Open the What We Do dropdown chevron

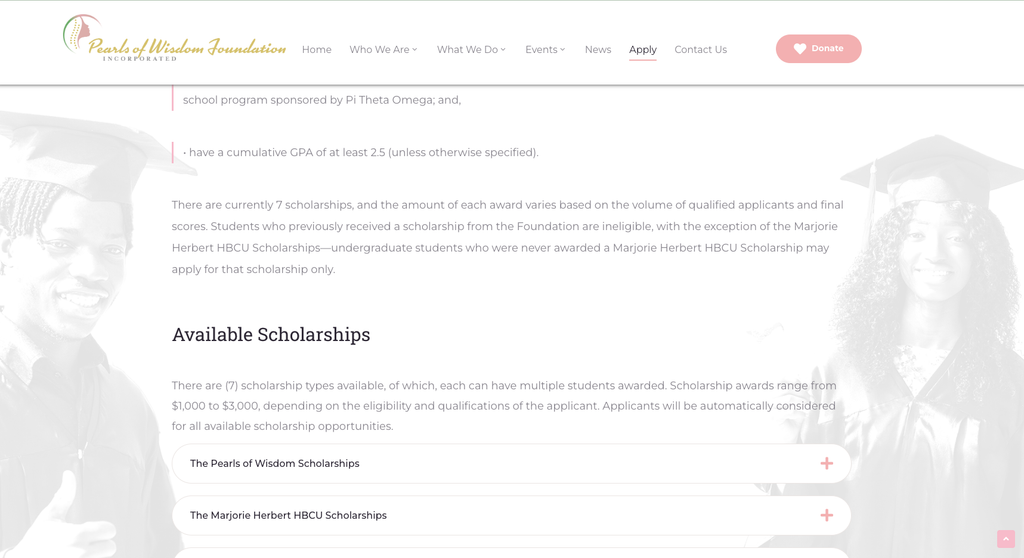(x=503, y=50)
